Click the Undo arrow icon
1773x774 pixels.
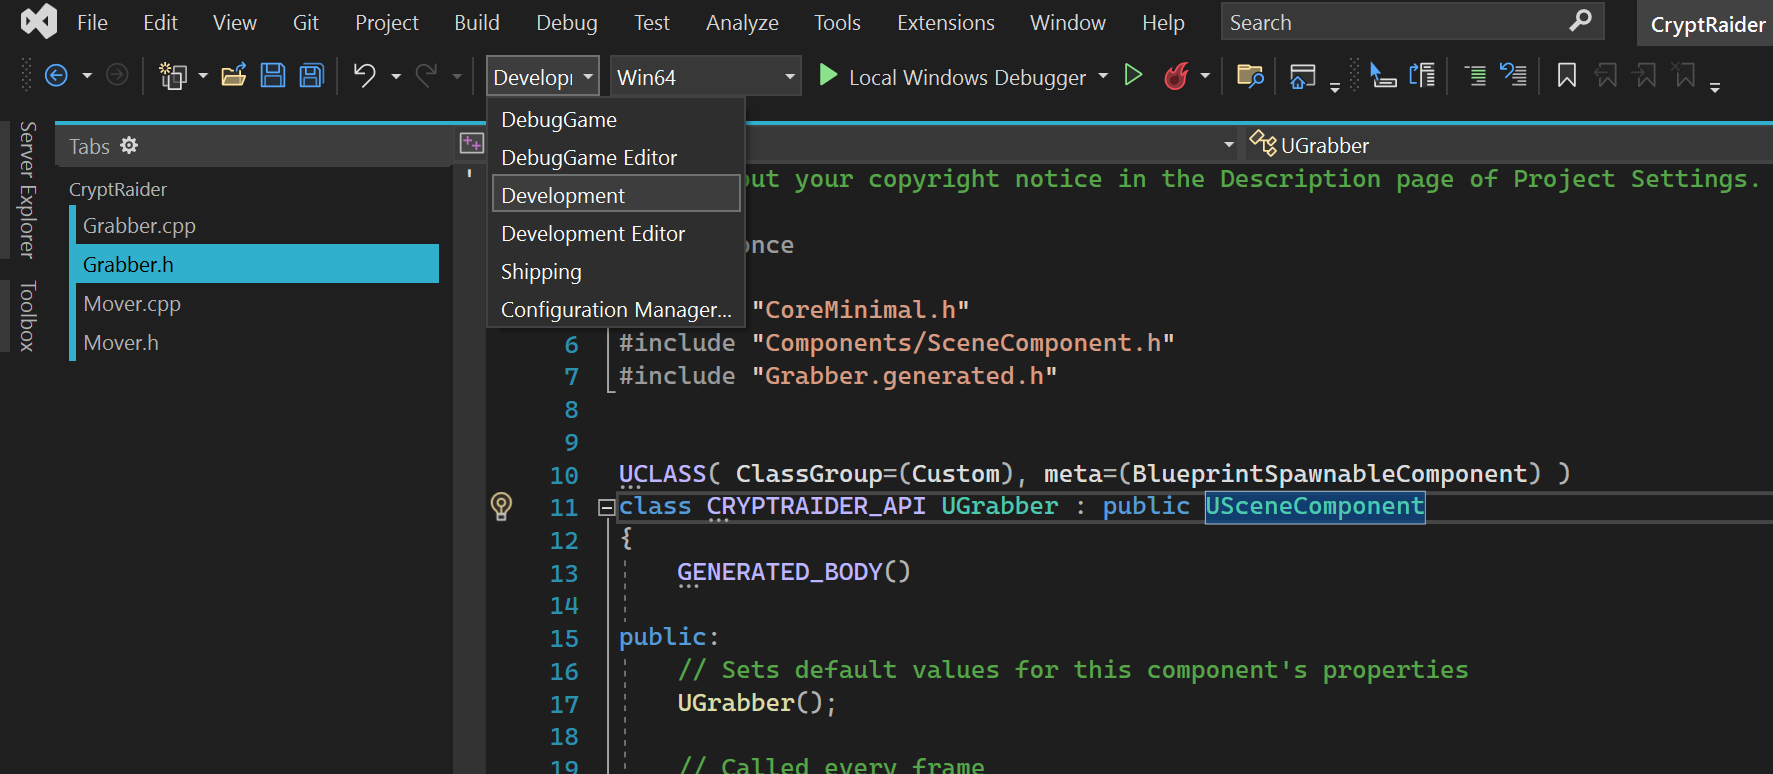pos(365,76)
